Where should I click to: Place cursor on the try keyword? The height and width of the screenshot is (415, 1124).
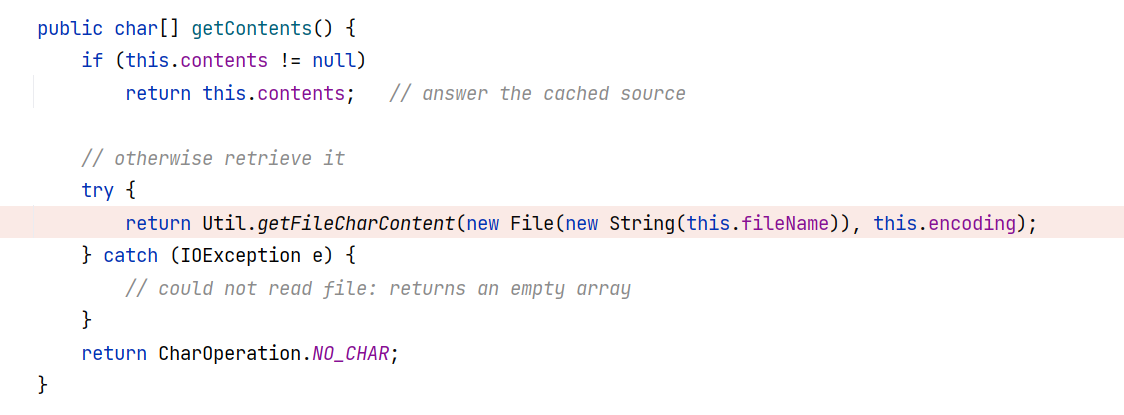(x=98, y=191)
